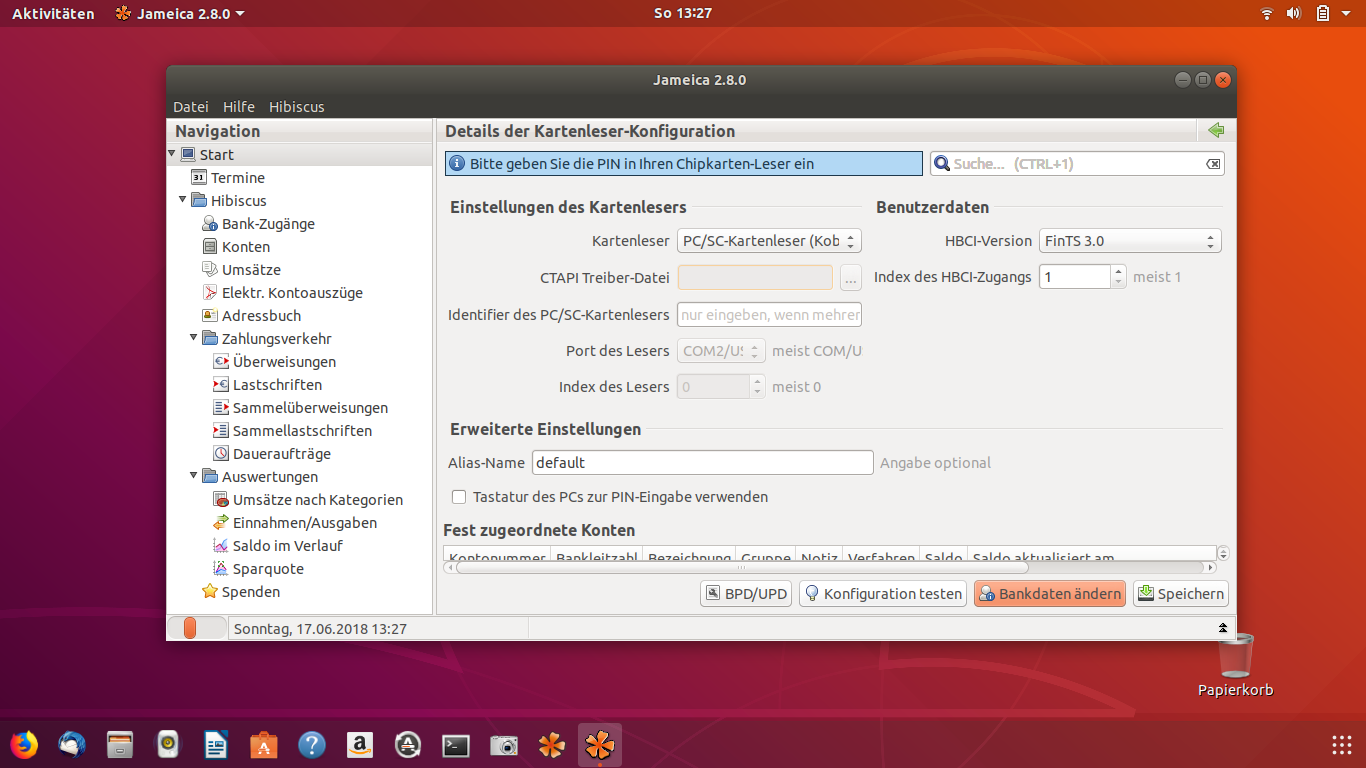
Task: Open Ubuntu Software from the dock
Action: (264, 745)
